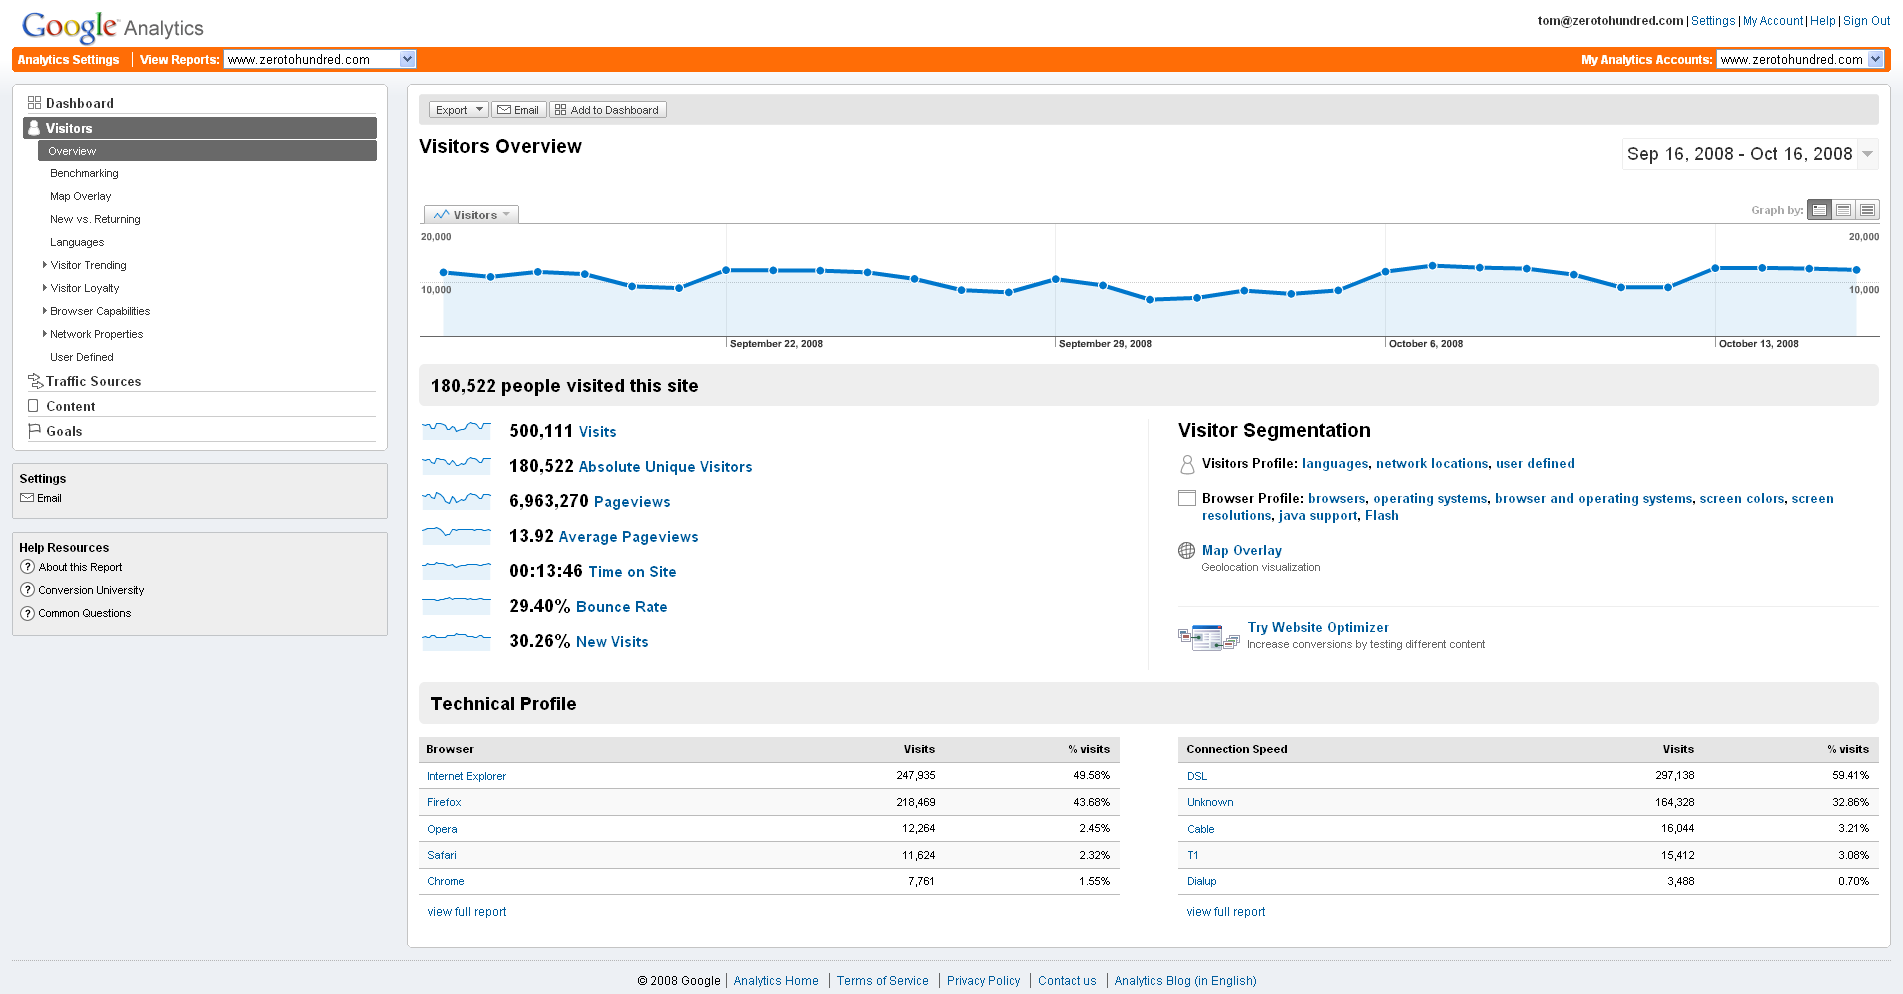Select New vs. Returning report

(95, 219)
